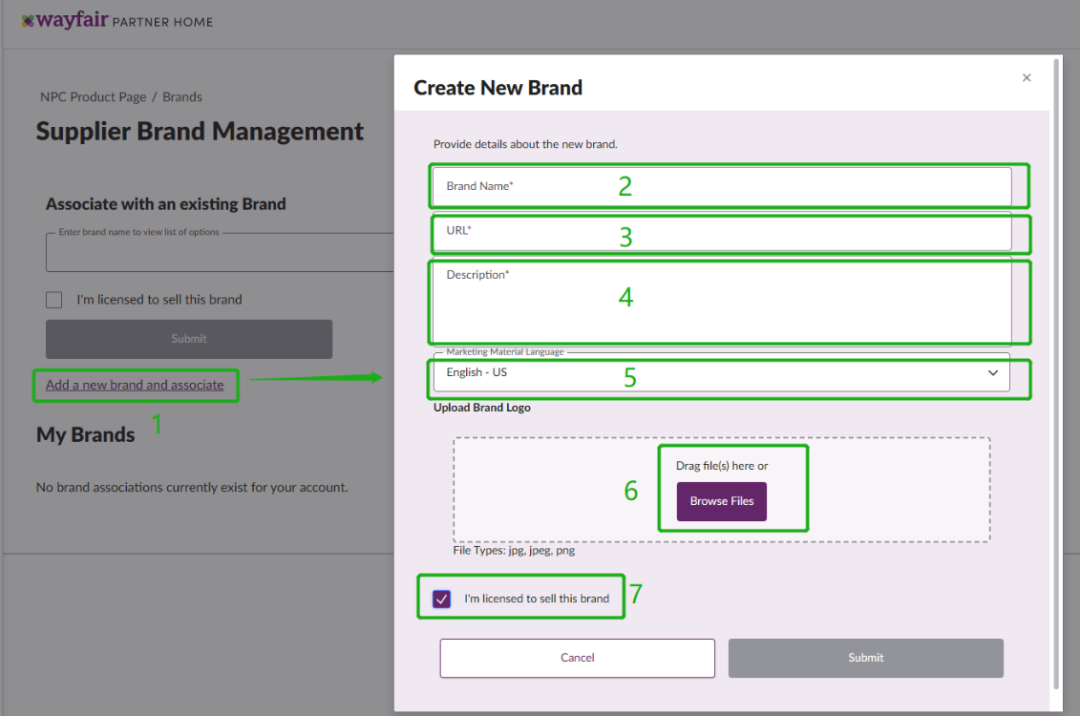The width and height of the screenshot is (1080, 716).
Task: Click Add a new brand and associate
Action: tap(135, 385)
